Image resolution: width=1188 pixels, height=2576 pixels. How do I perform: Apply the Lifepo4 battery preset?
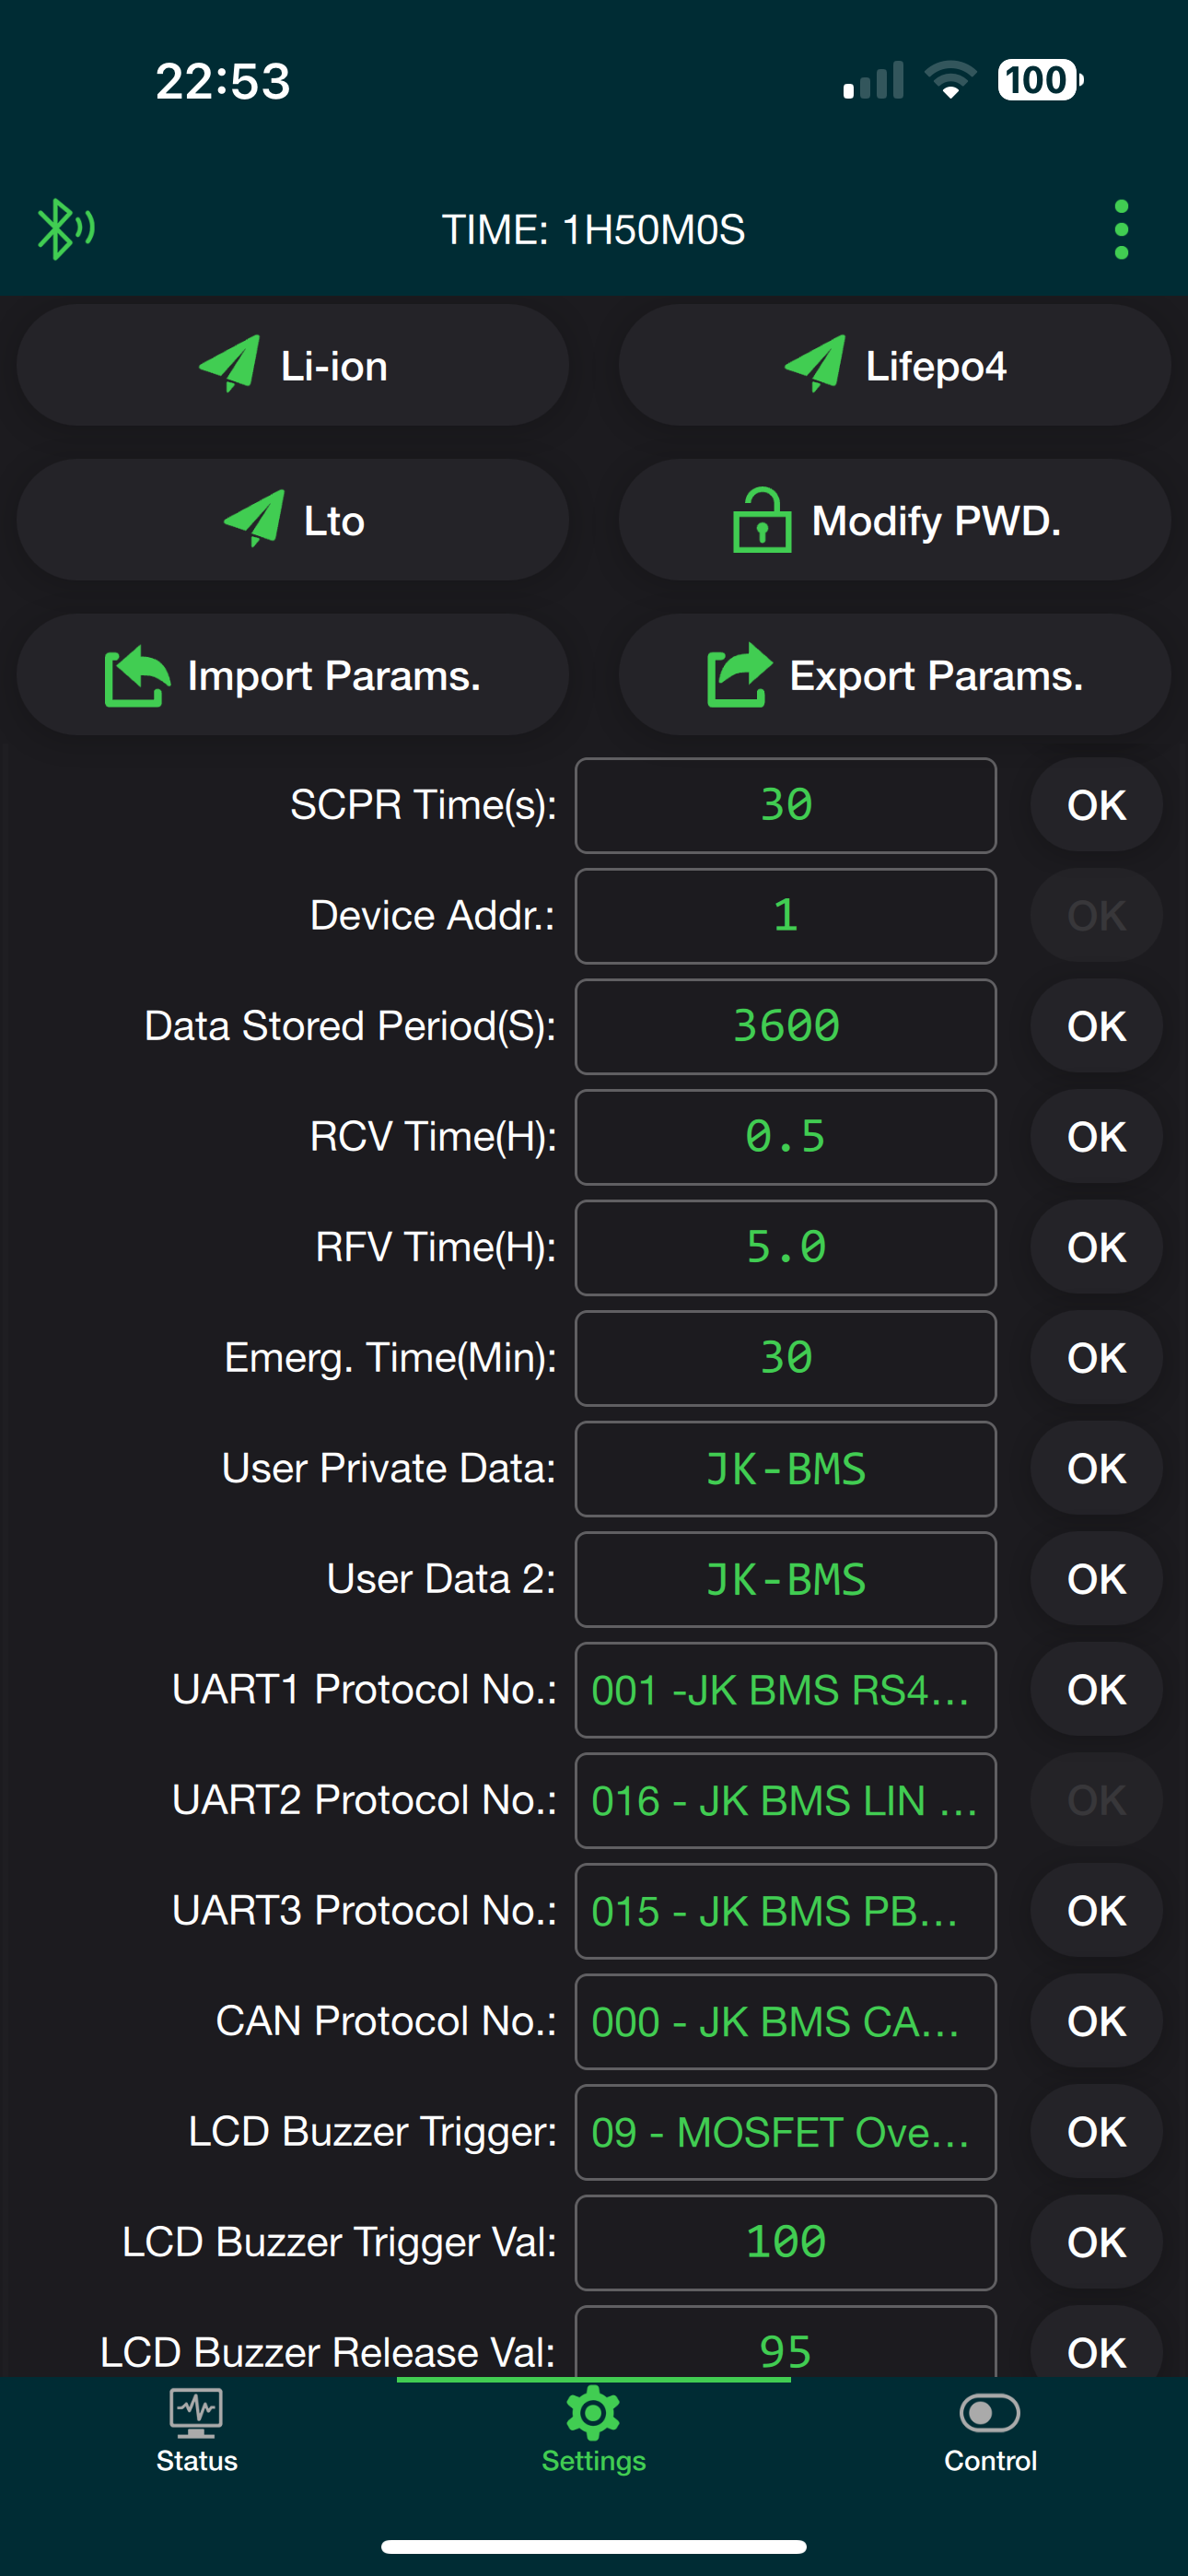tap(894, 366)
